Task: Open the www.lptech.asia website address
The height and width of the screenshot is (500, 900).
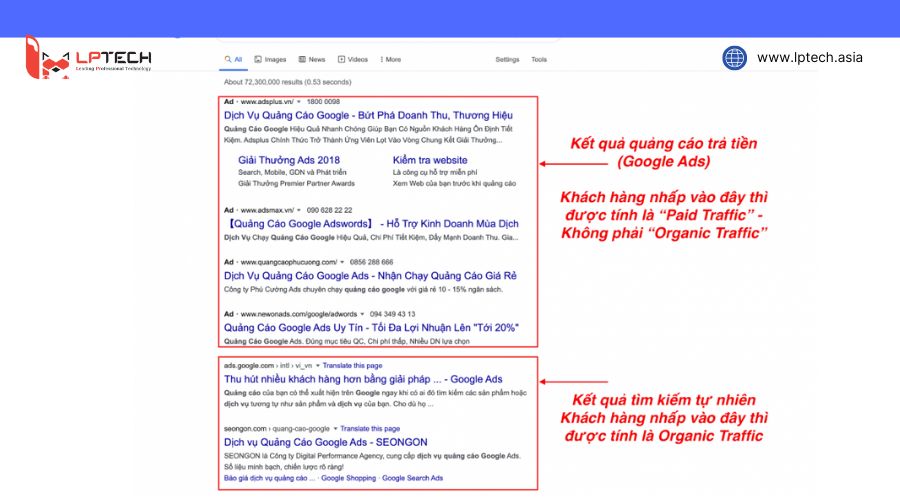Action: 810,57
